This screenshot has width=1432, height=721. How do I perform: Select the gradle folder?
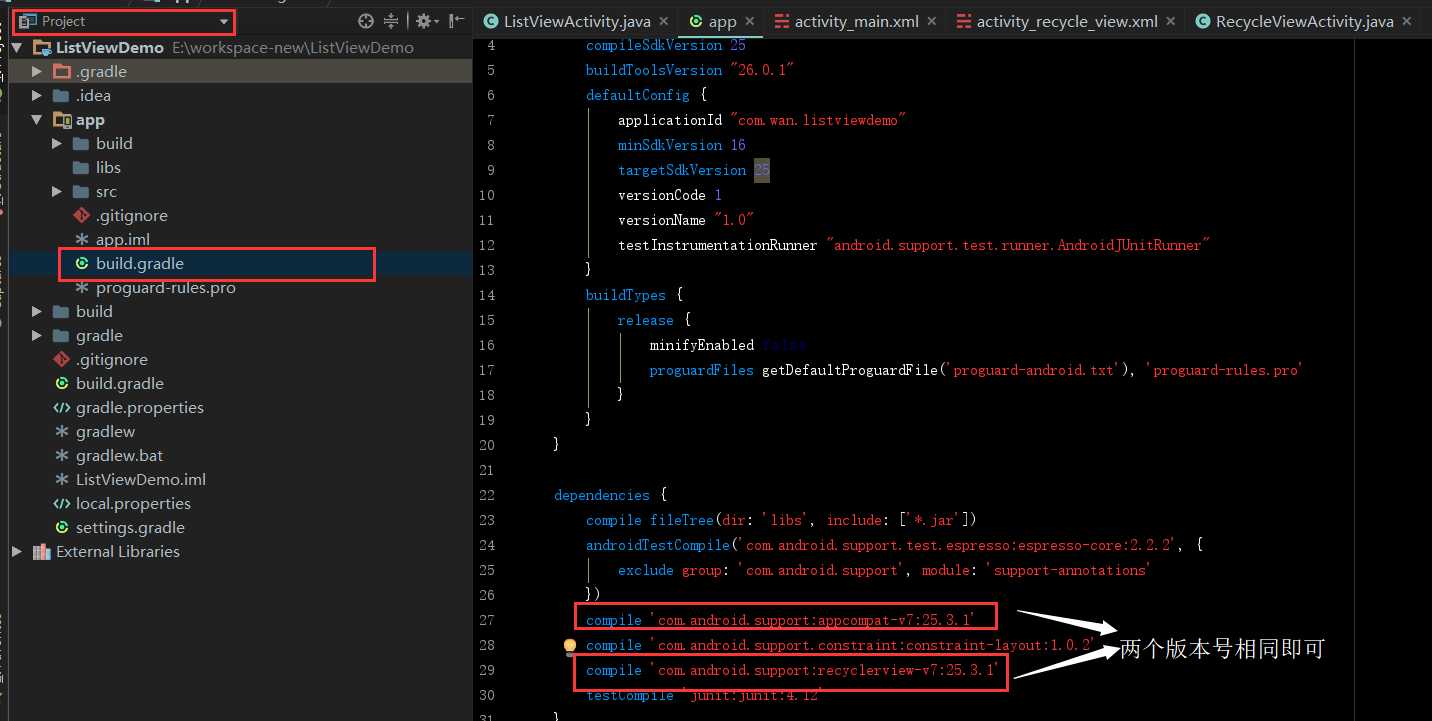click(x=99, y=336)
